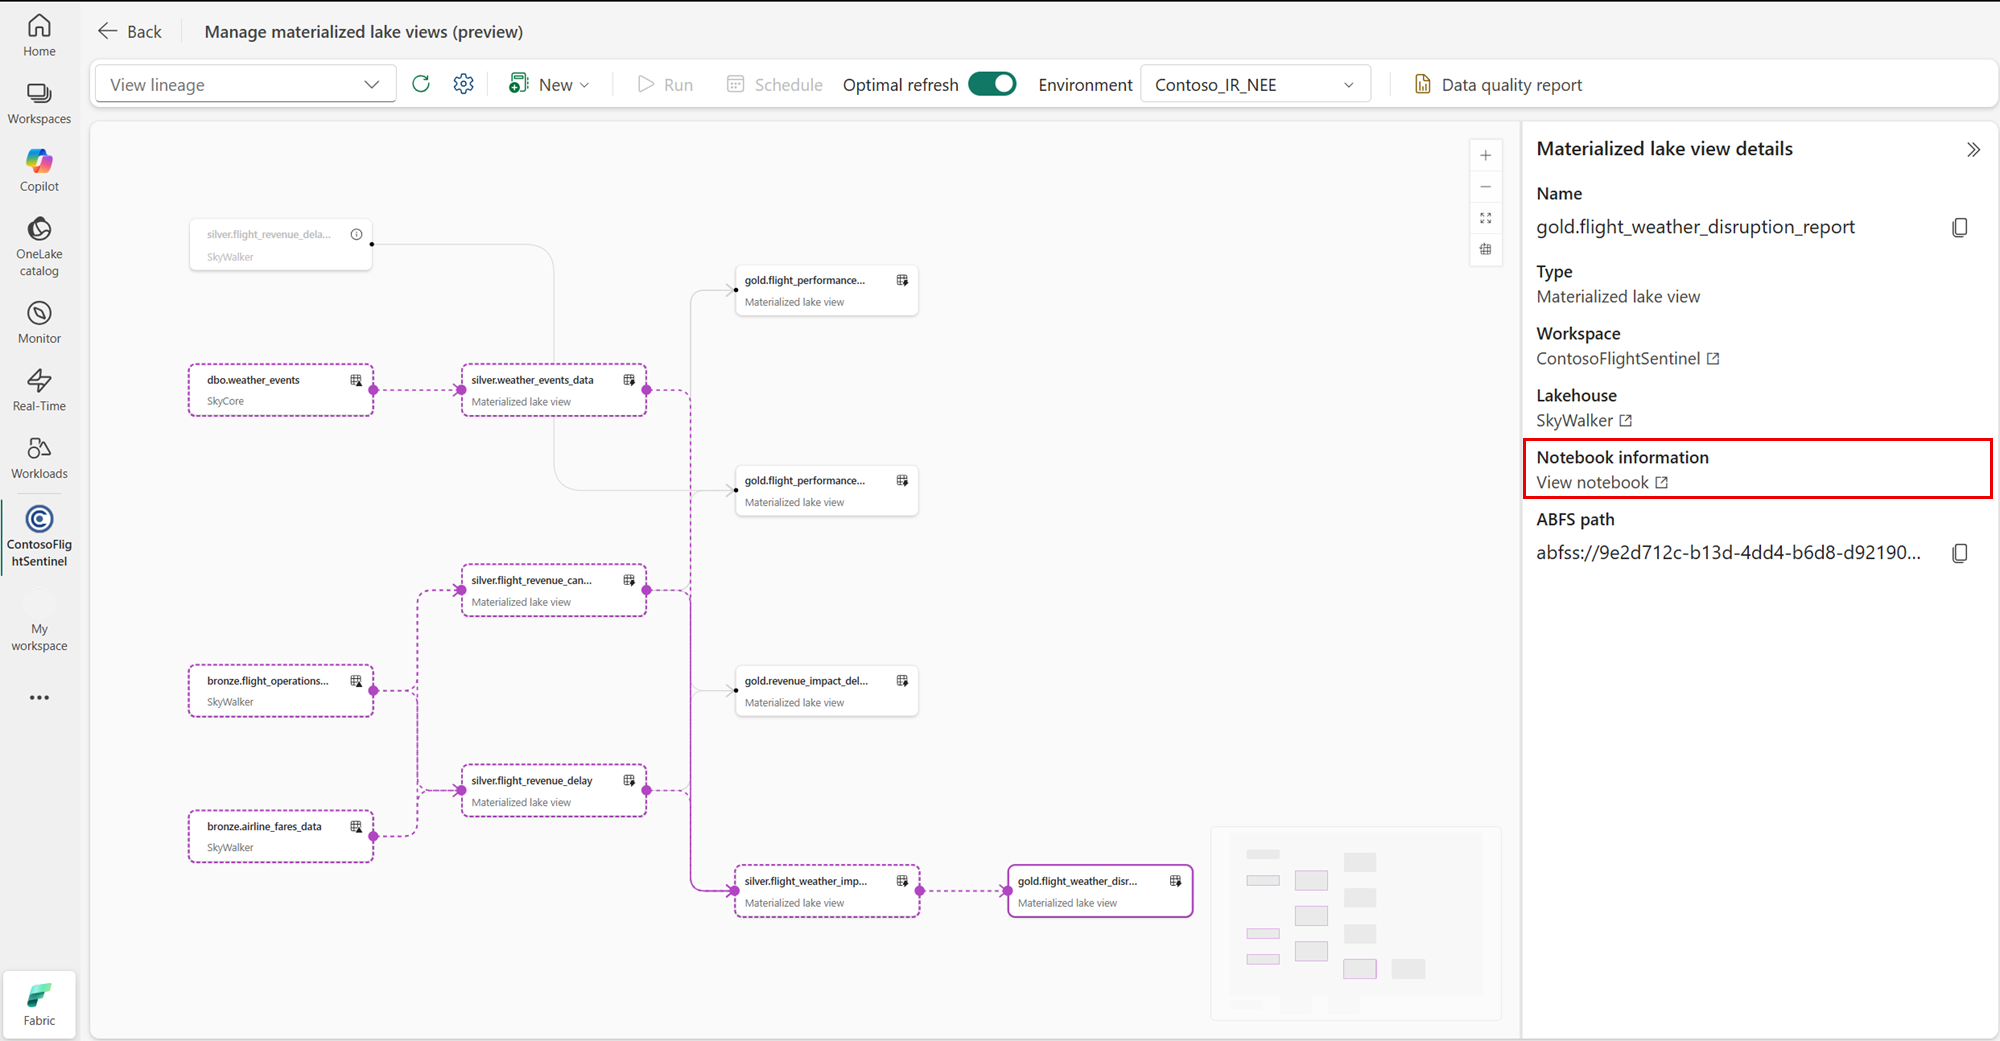
Task: Fit lineage graph to view
Action: click(x=1485, y=218)
